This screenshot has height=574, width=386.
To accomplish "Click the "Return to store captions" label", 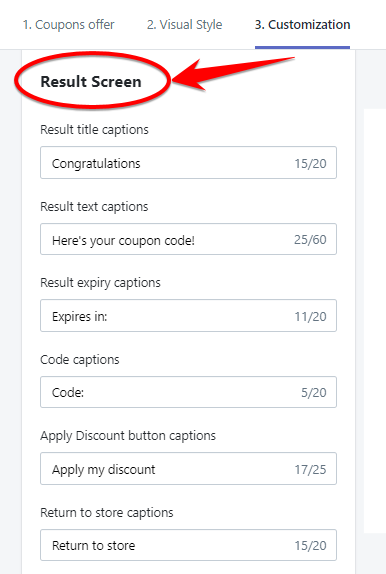I will point(107,512).
